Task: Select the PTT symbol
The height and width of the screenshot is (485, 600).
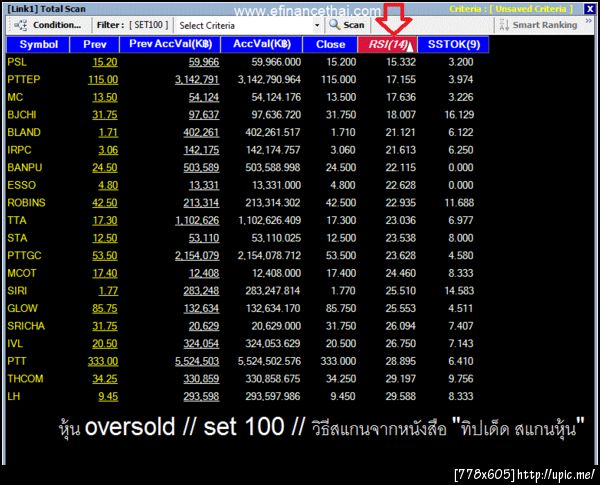Action: pos(17,361)
